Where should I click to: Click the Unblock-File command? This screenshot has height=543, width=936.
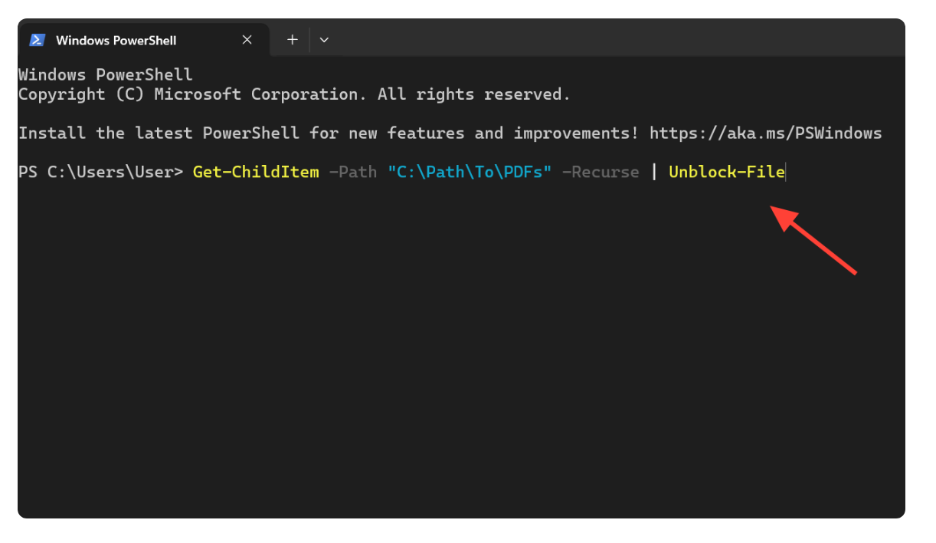coord(726,172)
